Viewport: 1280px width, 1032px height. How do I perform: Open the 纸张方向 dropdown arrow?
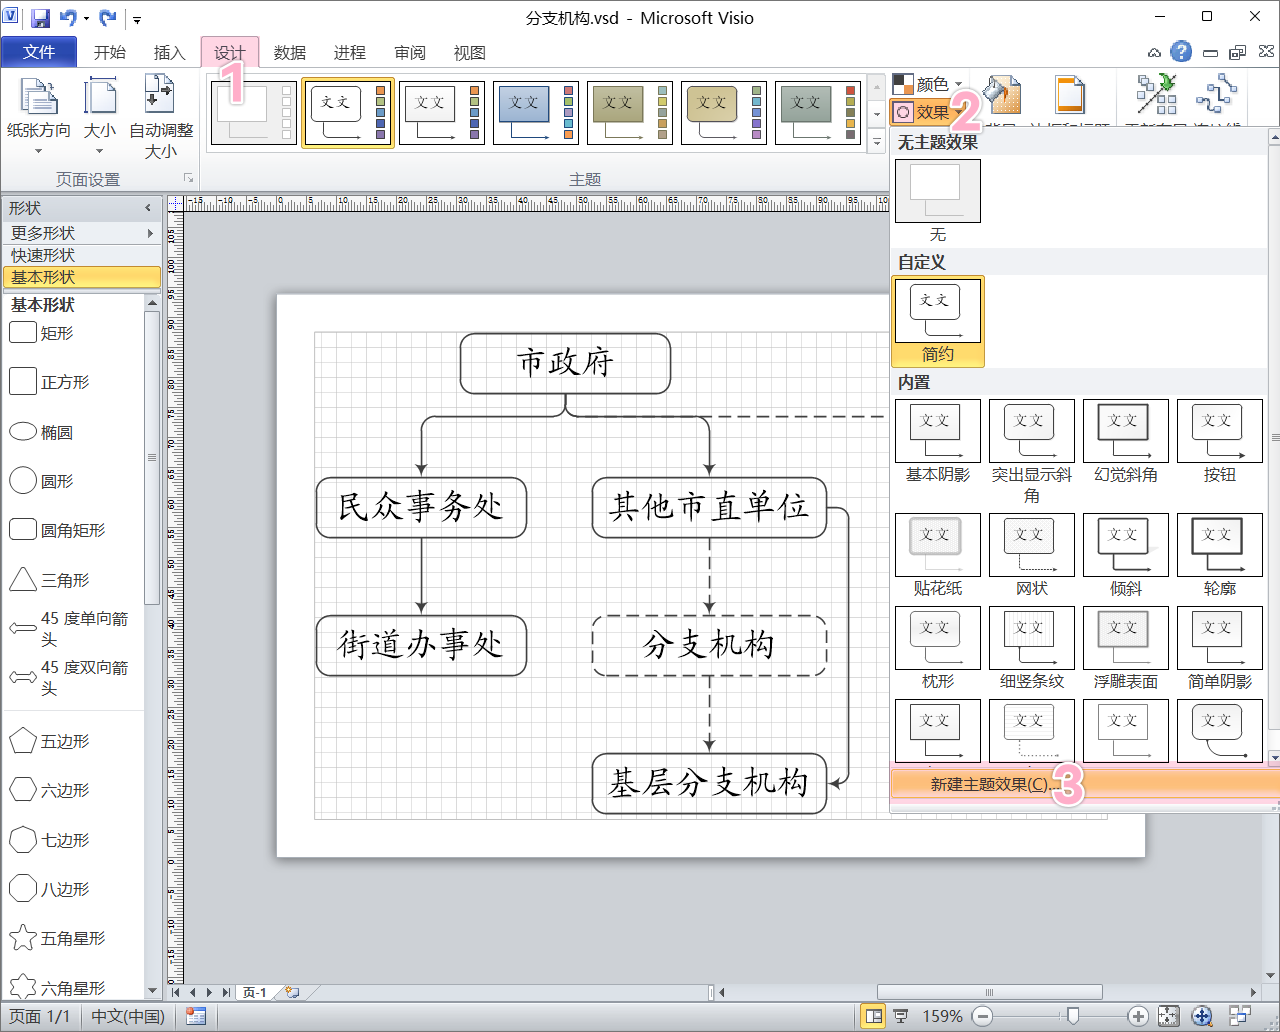click(39, 151)
